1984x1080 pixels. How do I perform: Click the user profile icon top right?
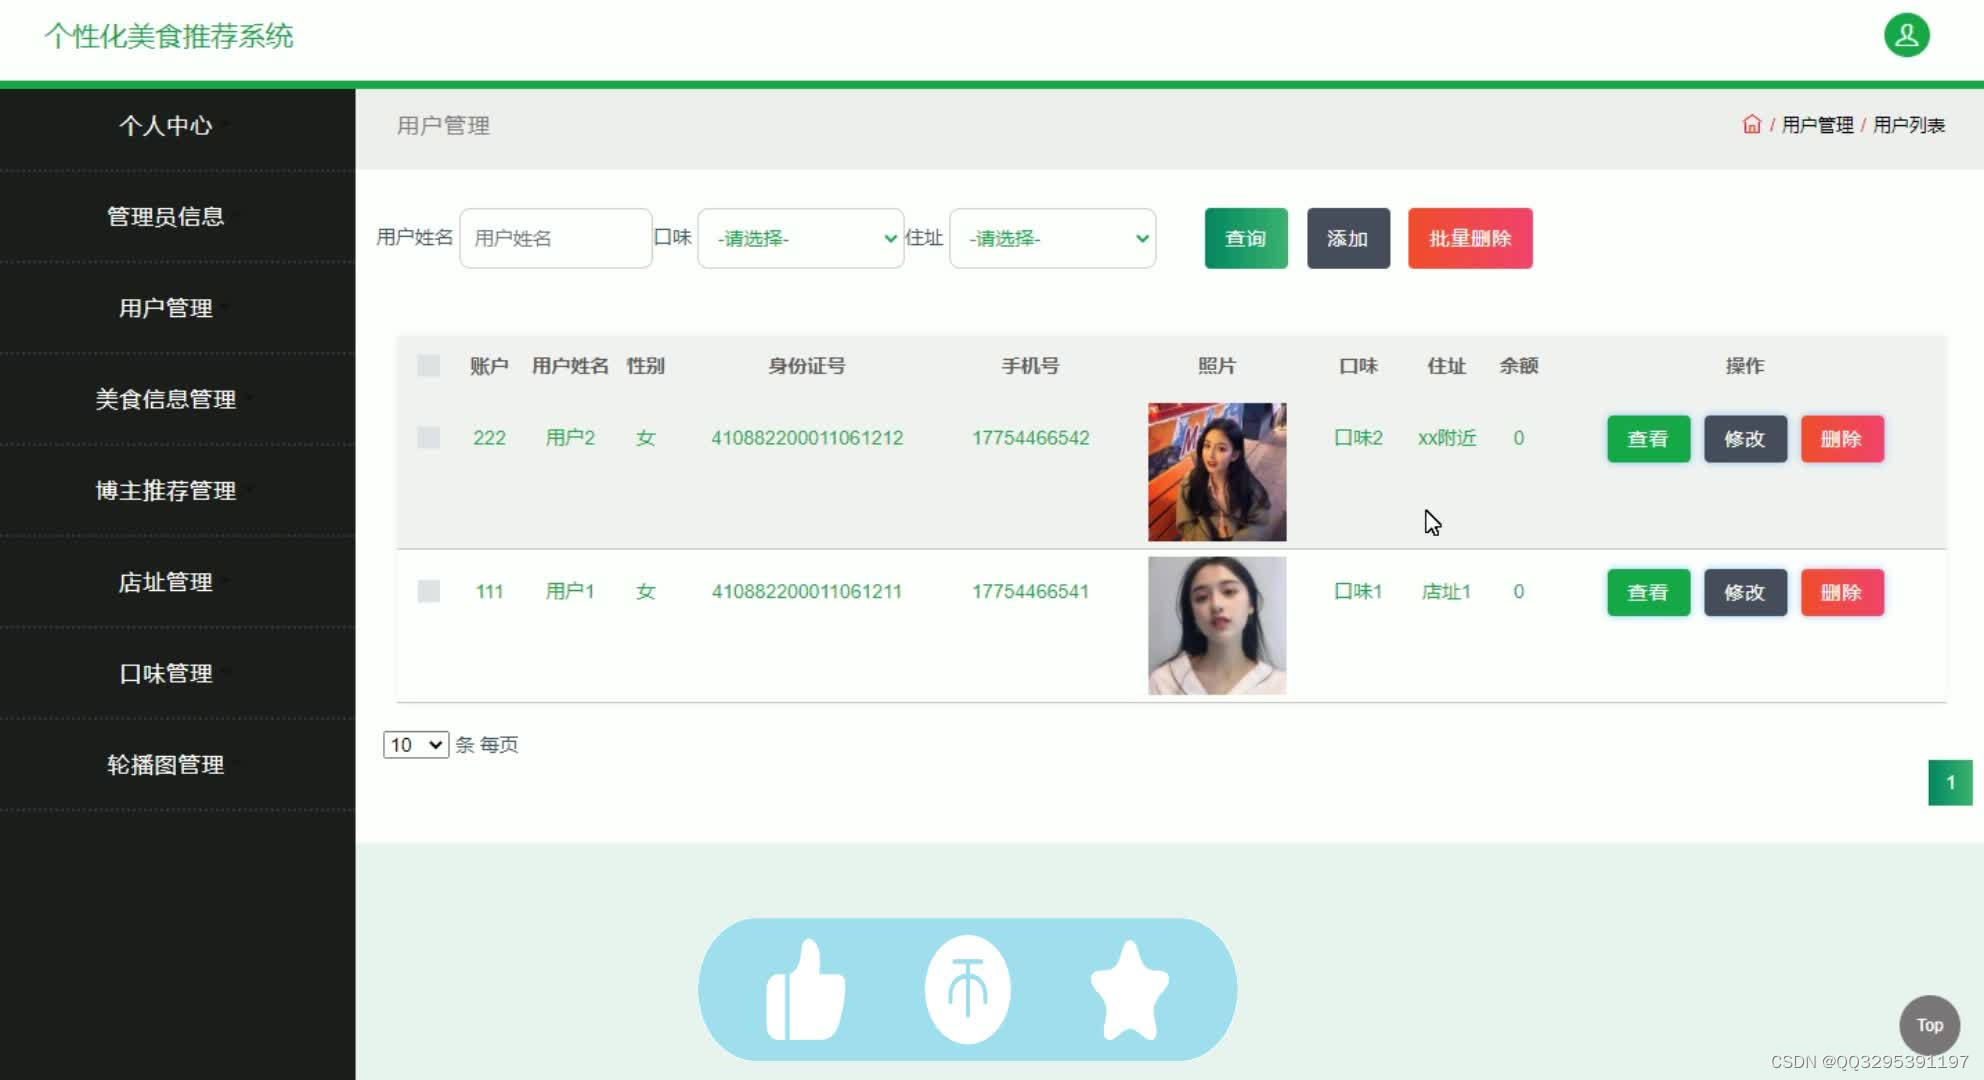pos(1904,36)
